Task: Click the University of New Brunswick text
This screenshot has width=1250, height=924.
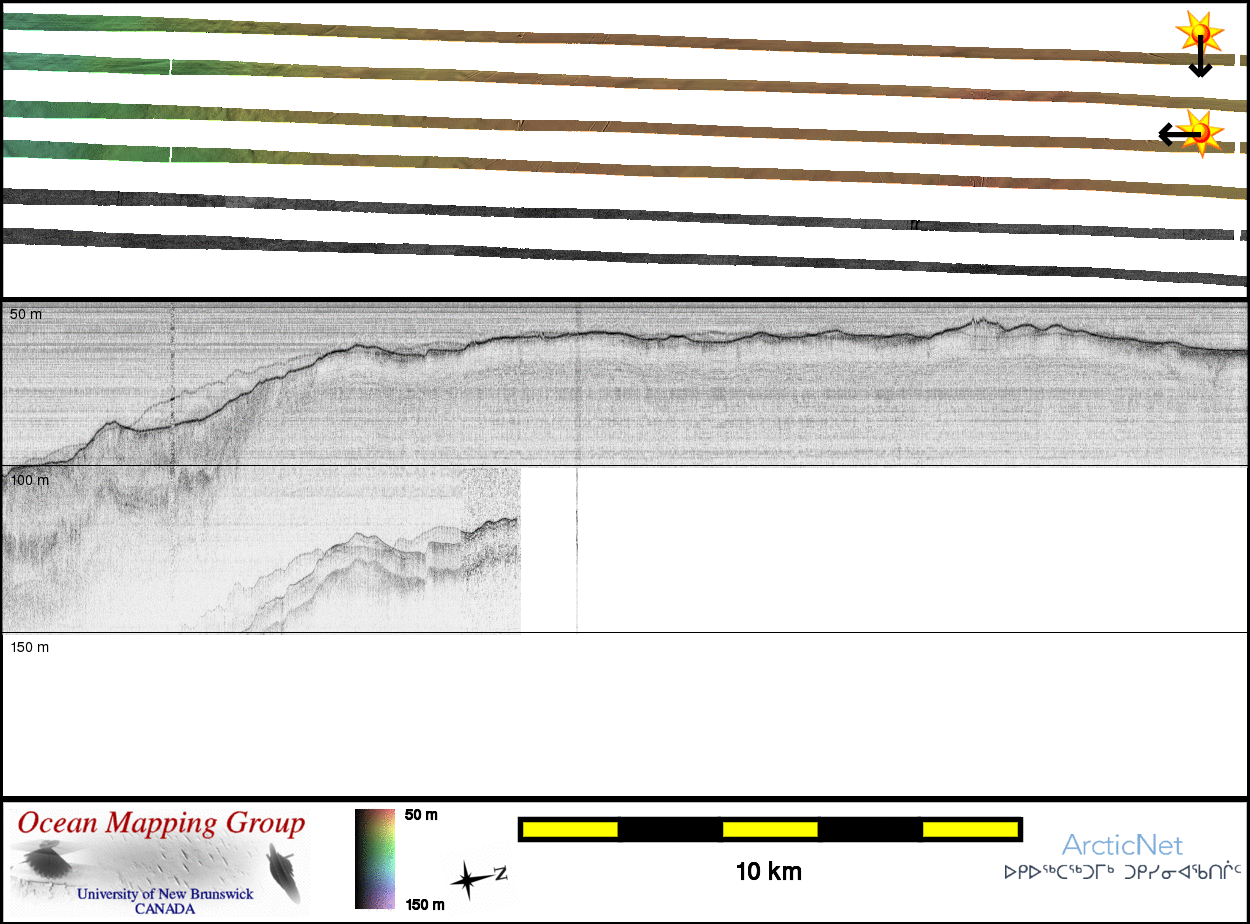Action: point(165,894)
